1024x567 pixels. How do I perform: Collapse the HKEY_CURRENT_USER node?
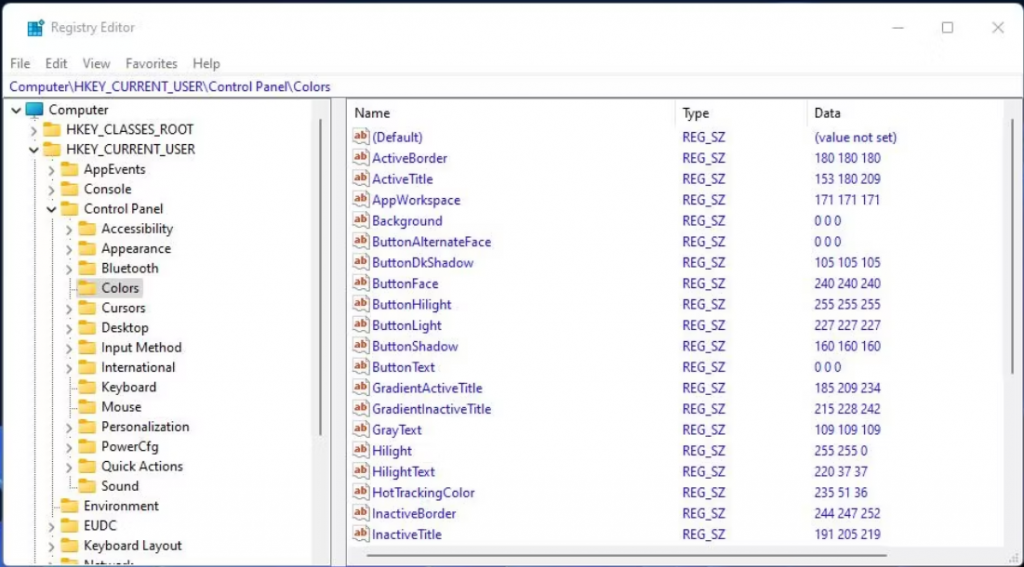click(34, 150)
